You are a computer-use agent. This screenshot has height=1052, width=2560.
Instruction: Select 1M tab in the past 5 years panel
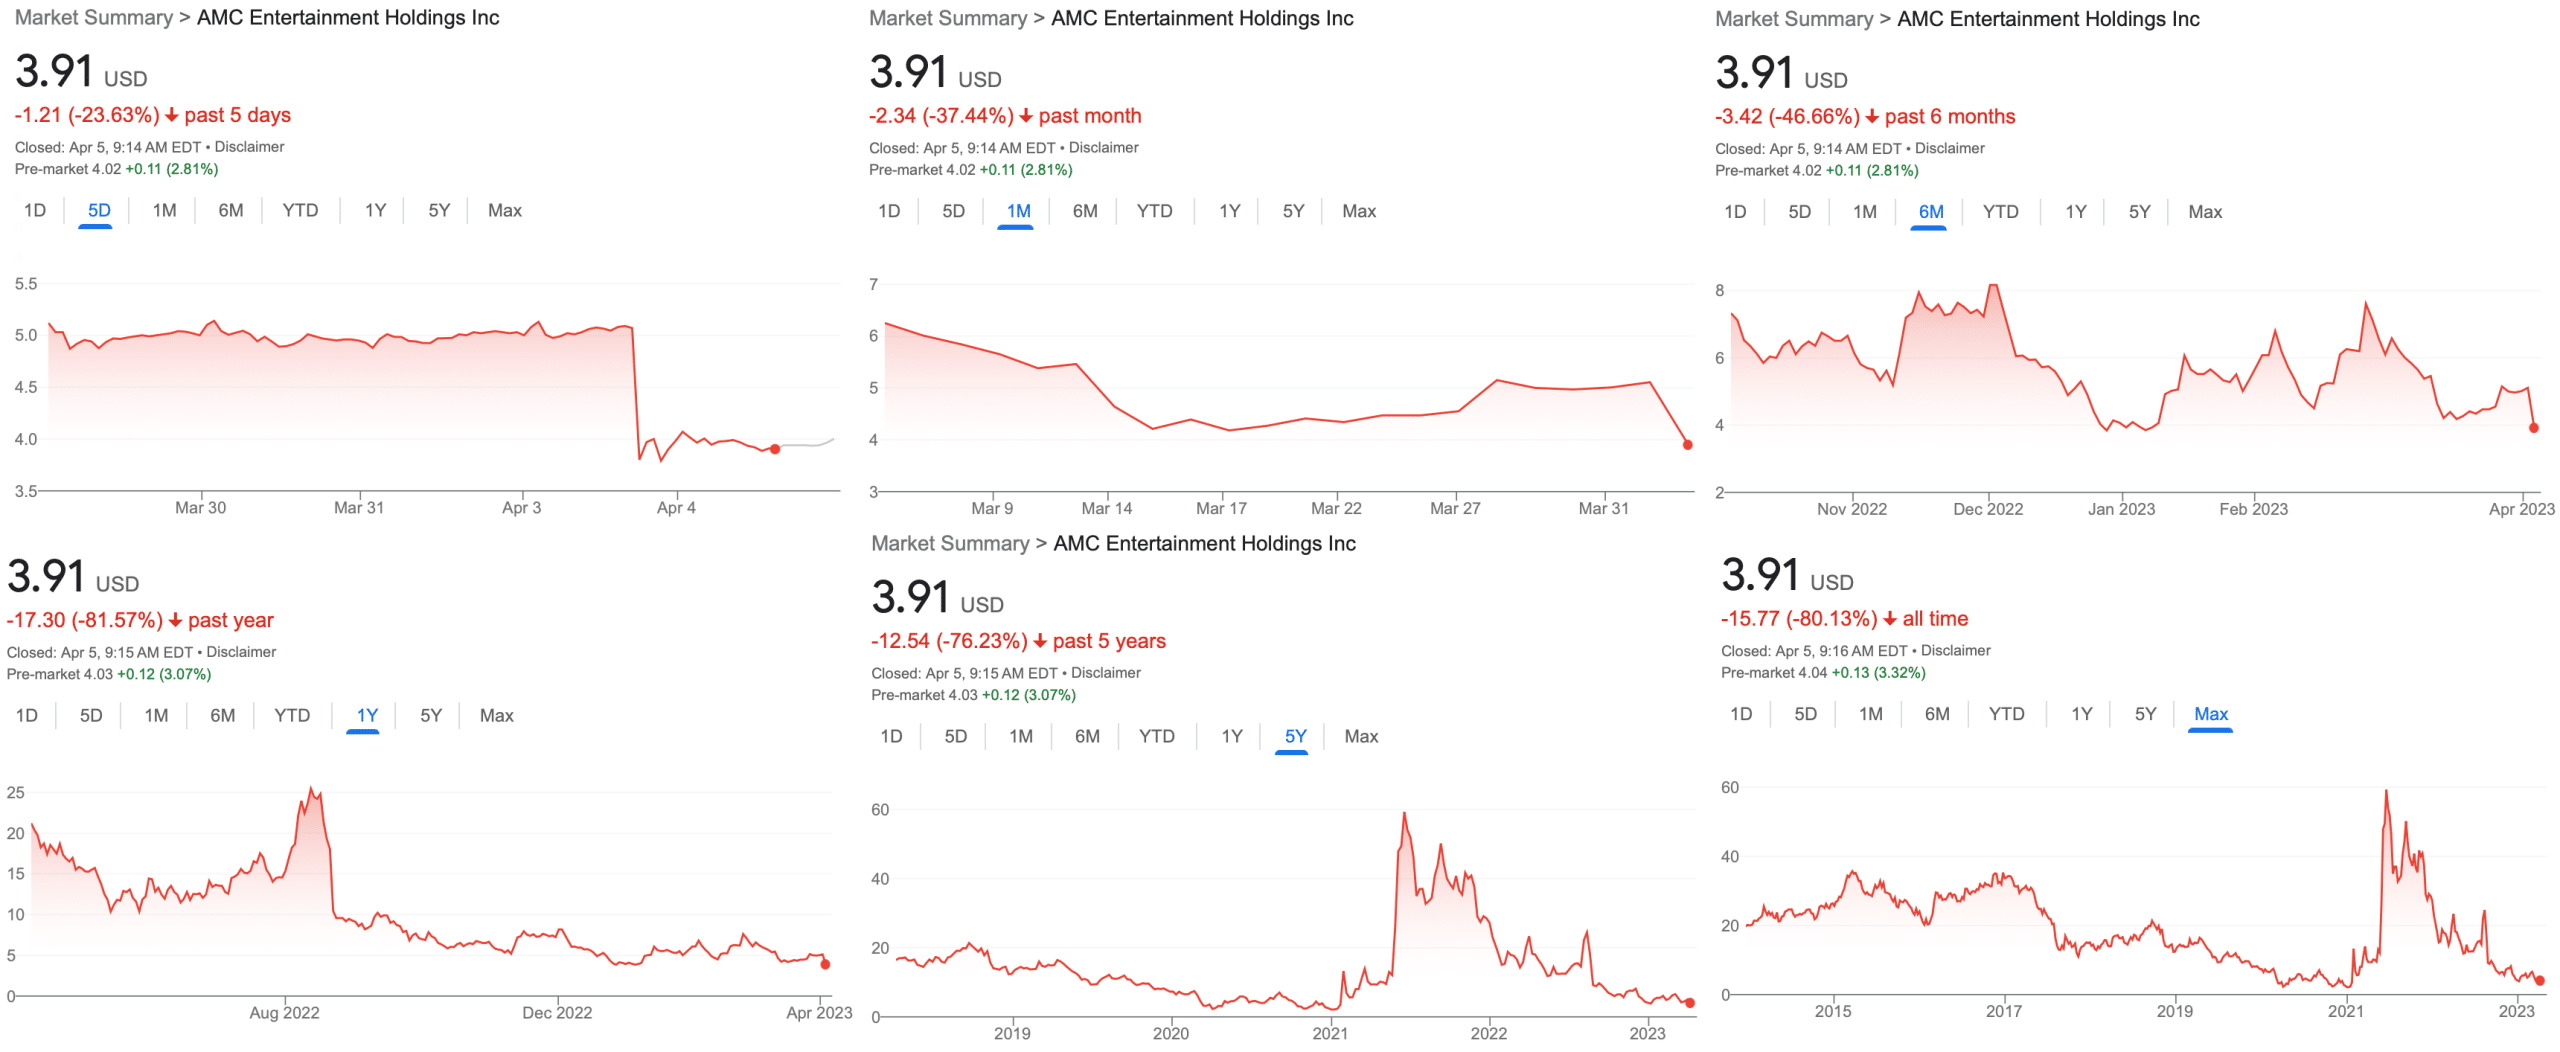(x=1020, y=736)
